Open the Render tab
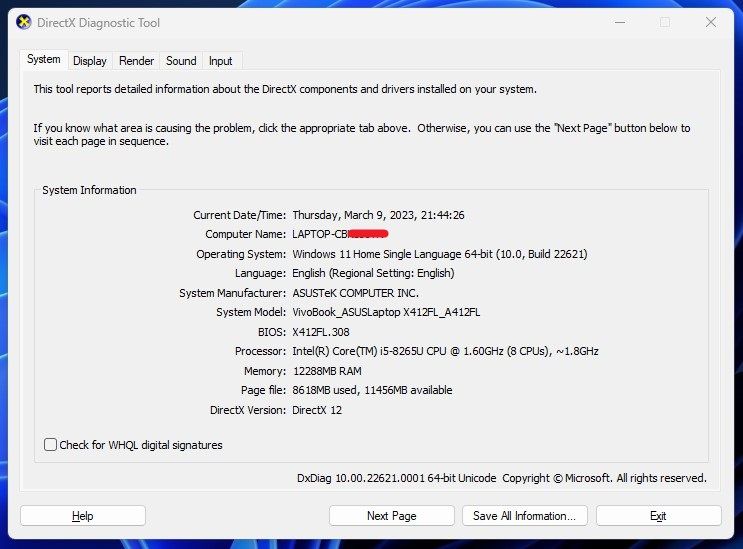The image size is (743, 549). click(x=136, y=61)
